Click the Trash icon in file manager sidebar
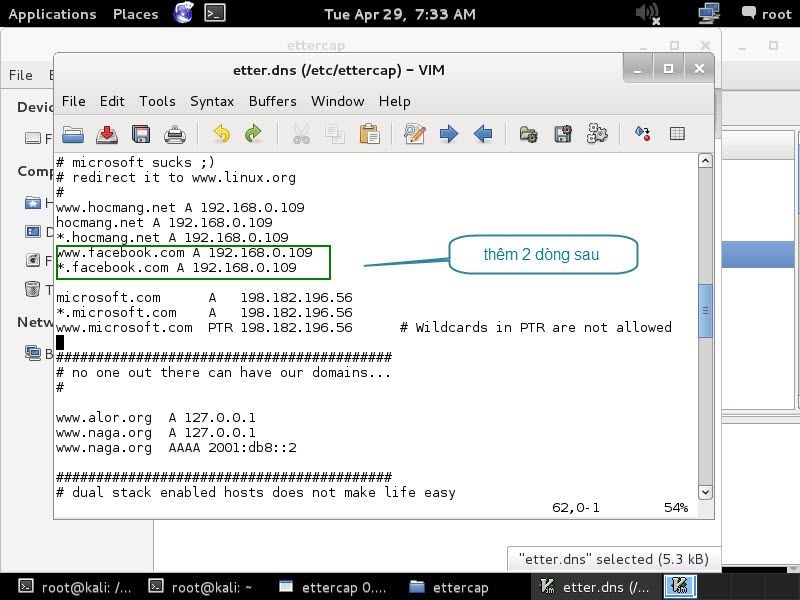 (x=33, y=289)
